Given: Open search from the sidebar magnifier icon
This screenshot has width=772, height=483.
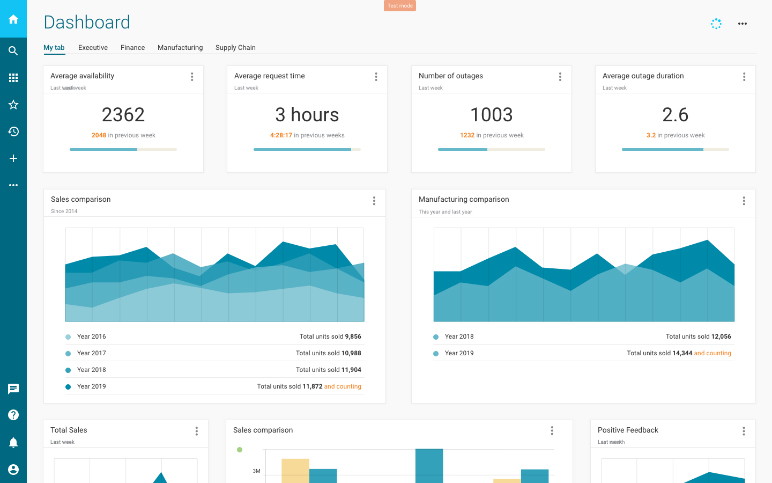Looking at the screenshot, I should click(13, 51).
